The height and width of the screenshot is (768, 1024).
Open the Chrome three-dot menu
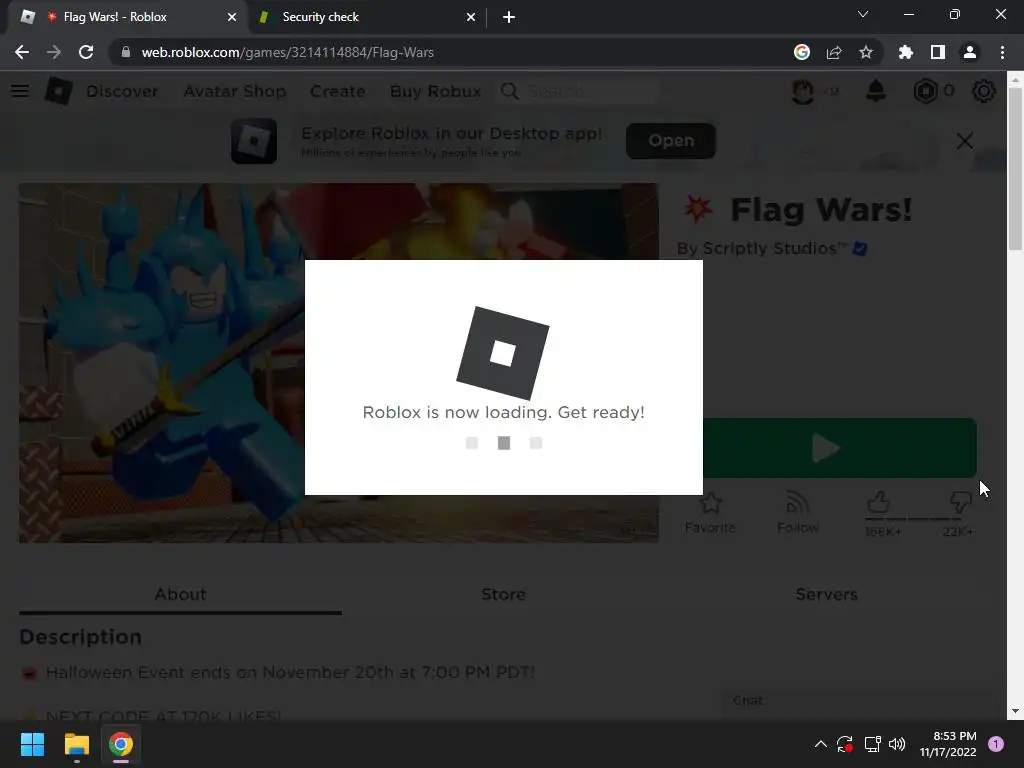(x=1002, y=52)
